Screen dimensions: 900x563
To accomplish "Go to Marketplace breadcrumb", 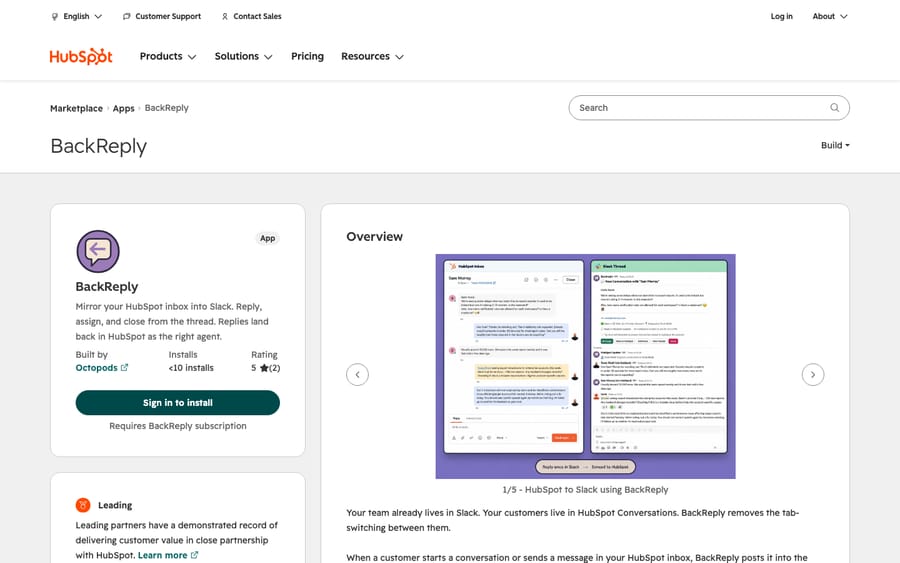I will coord(76,108).
